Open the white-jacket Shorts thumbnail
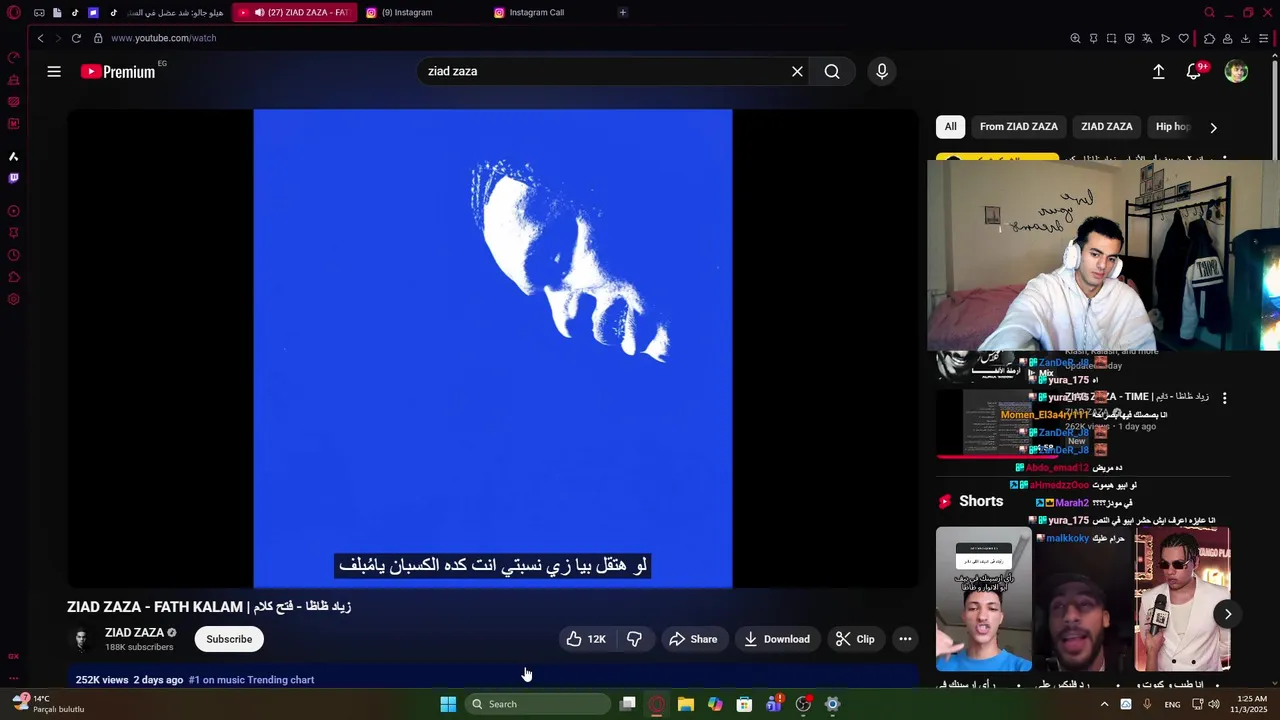Image resolution: width=1280 pixels, height=720 pixels. (x=1182, y=599)
